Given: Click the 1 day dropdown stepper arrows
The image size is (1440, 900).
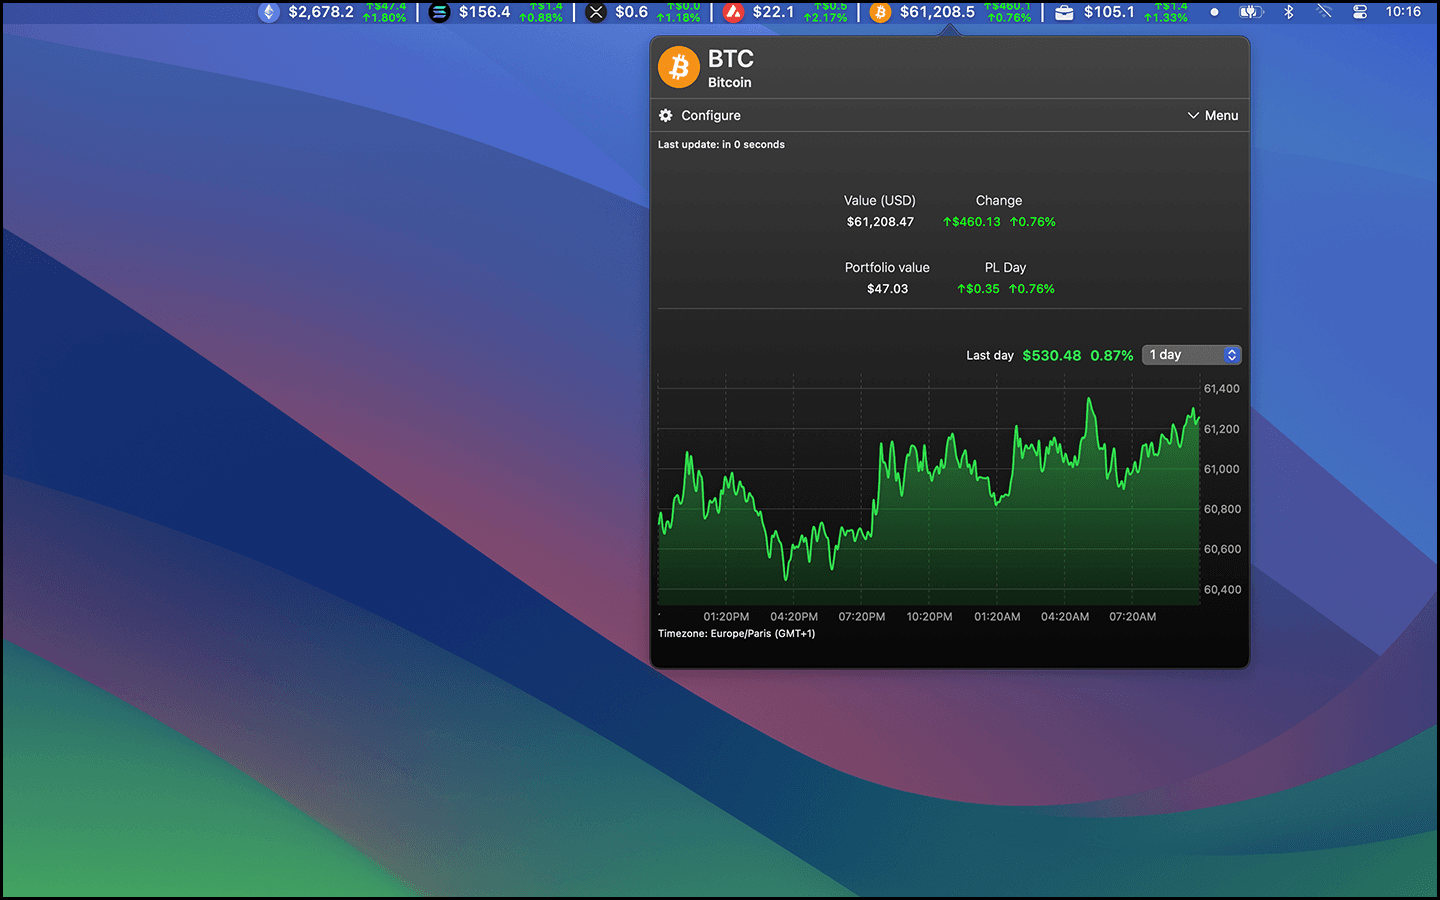Looking at the screenshot, I should [x=1232, y=355].
